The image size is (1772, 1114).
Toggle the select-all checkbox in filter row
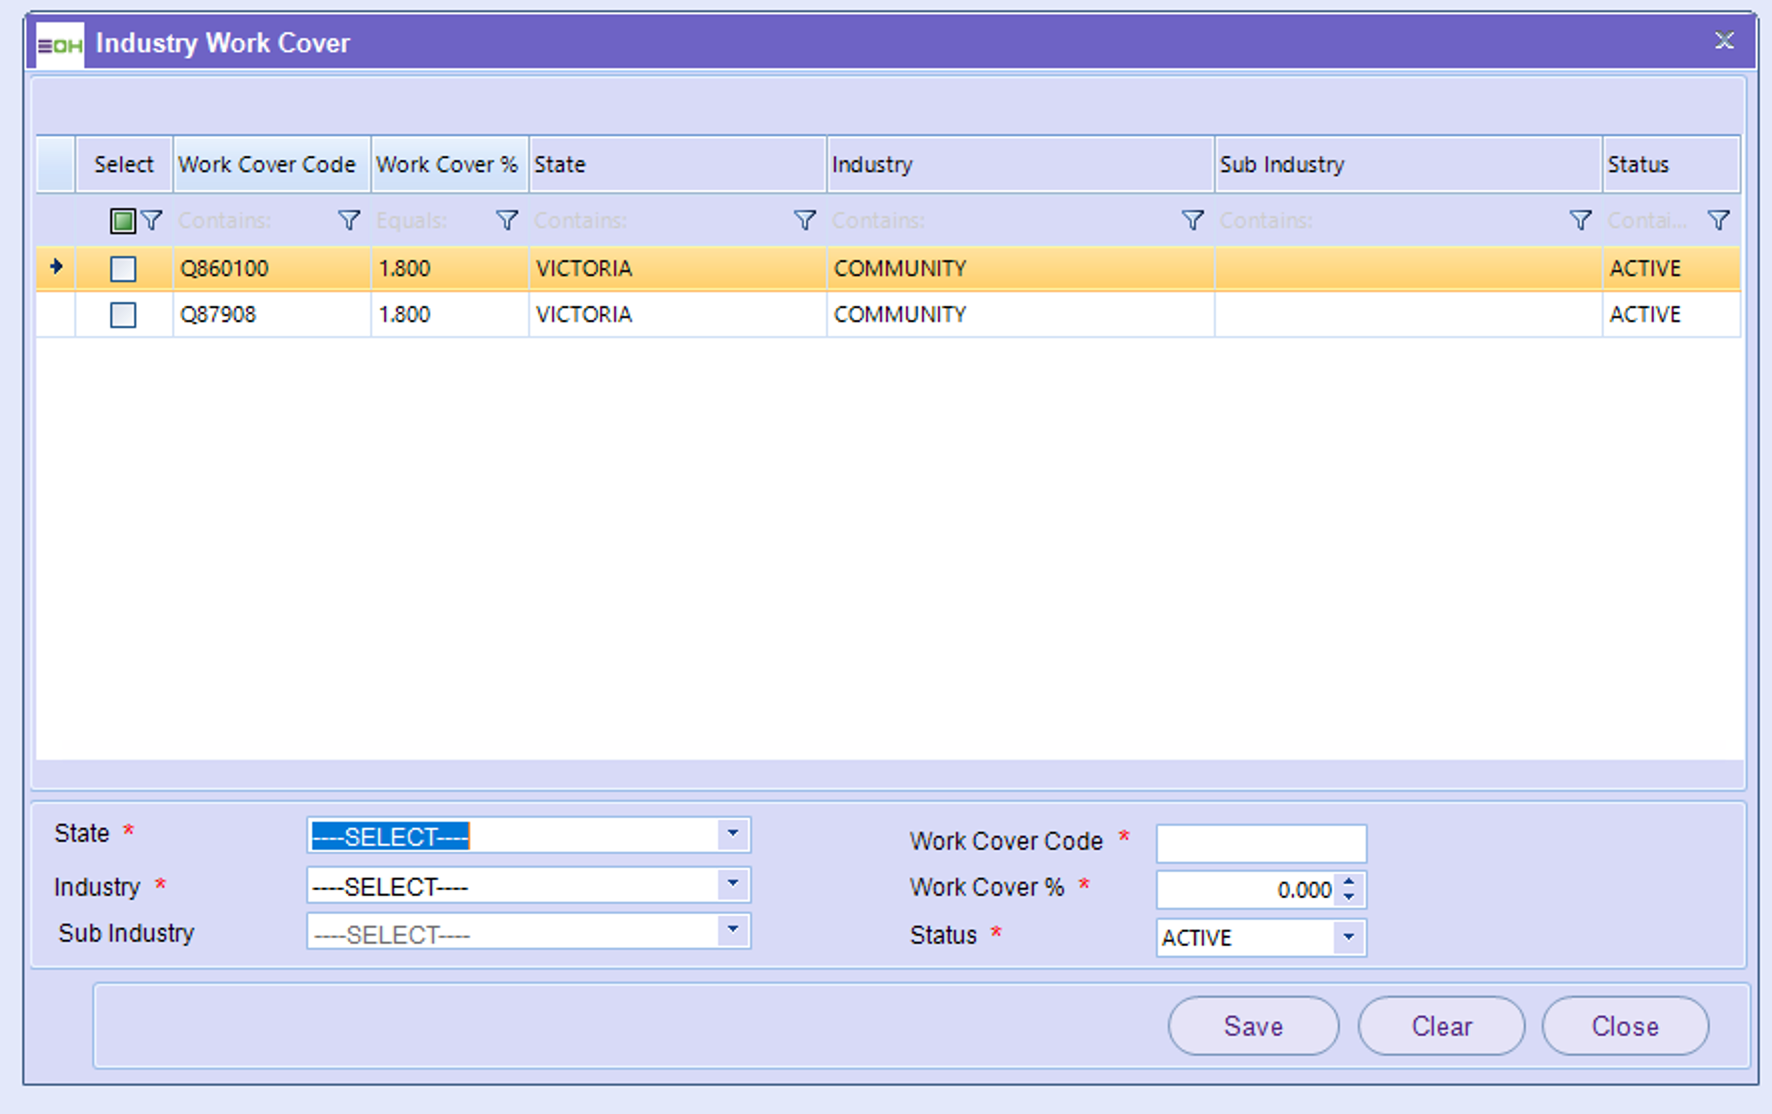[x=122, y=221]
